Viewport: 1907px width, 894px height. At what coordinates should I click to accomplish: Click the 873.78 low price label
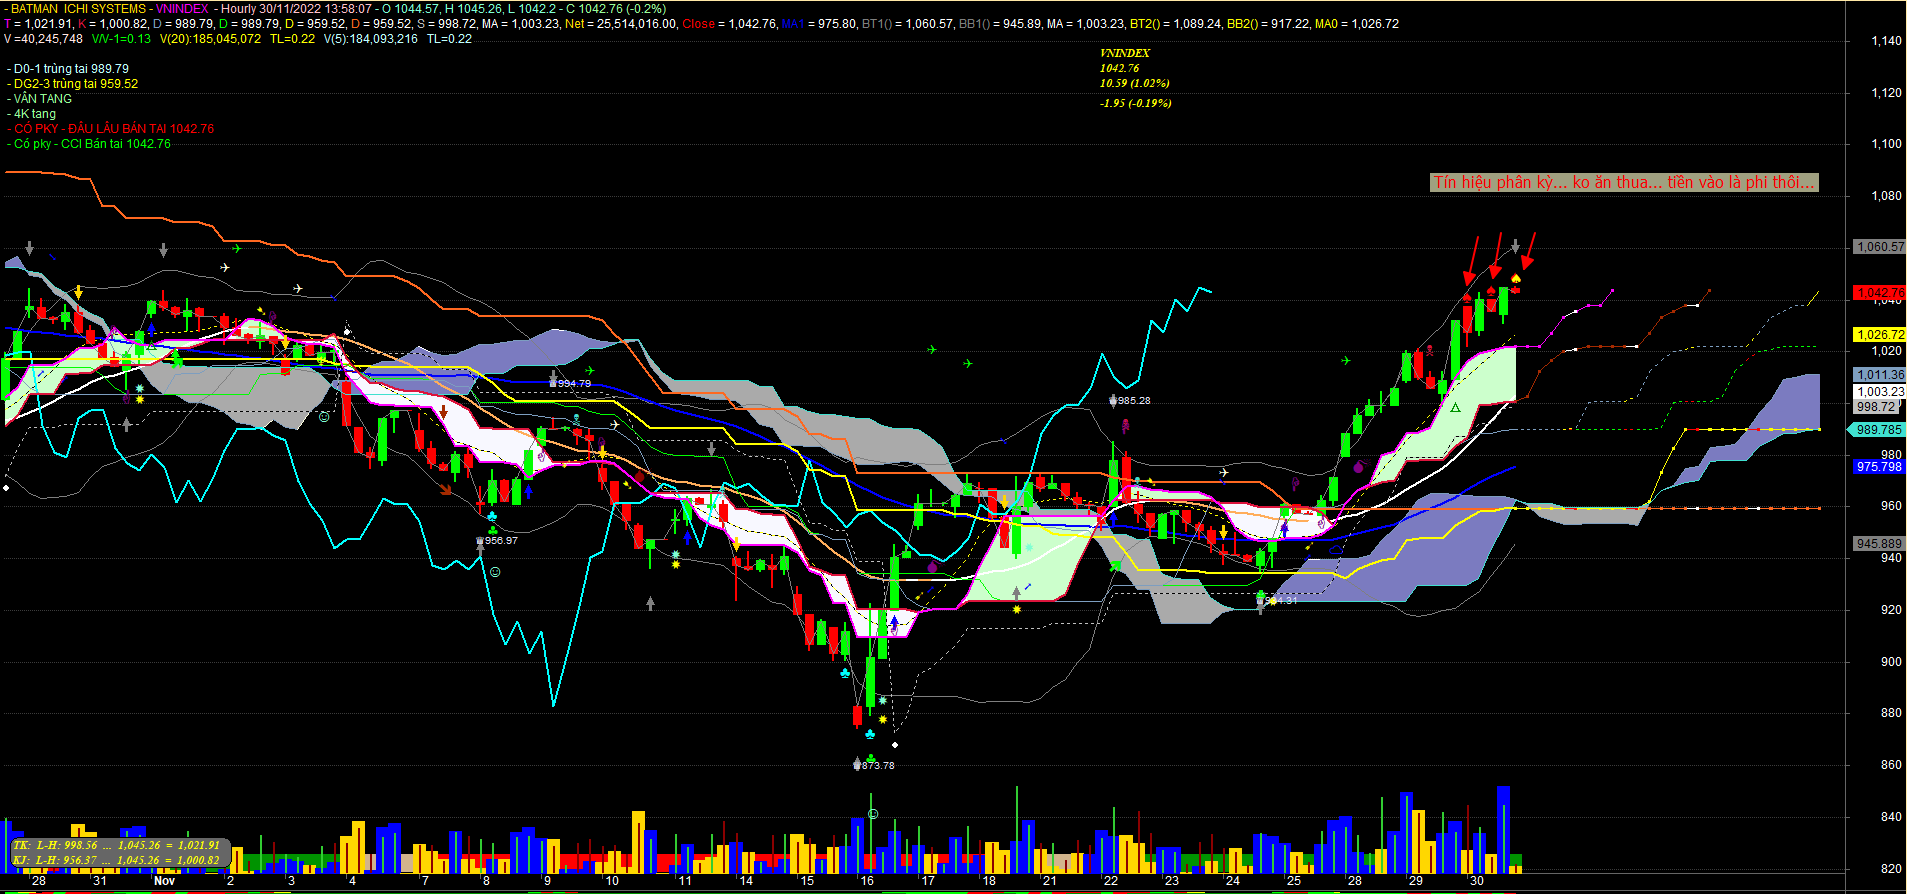(x=878, y=766)
